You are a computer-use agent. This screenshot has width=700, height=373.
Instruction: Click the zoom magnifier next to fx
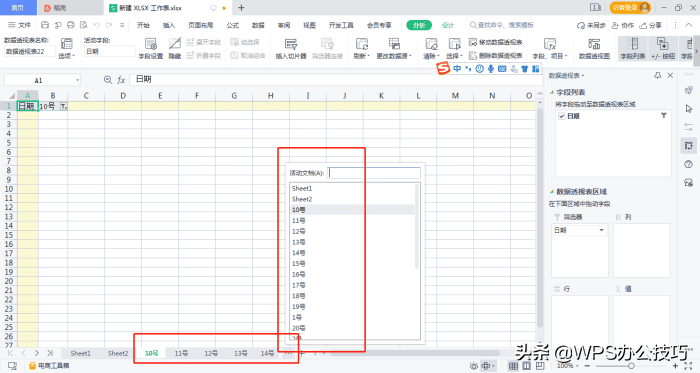click(x=108, y=80)
